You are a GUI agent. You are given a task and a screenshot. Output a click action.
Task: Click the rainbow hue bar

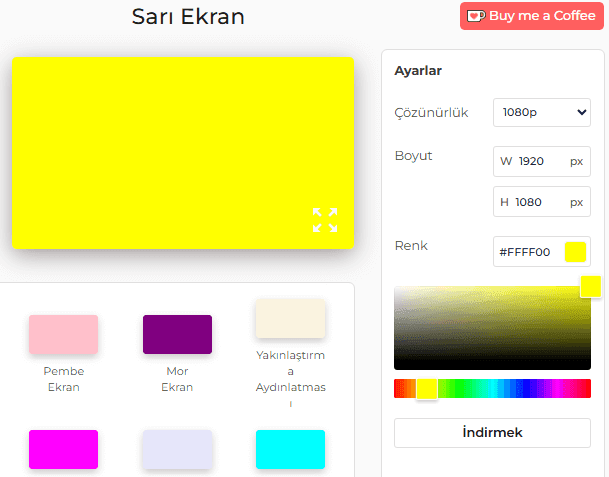(492, 388)
